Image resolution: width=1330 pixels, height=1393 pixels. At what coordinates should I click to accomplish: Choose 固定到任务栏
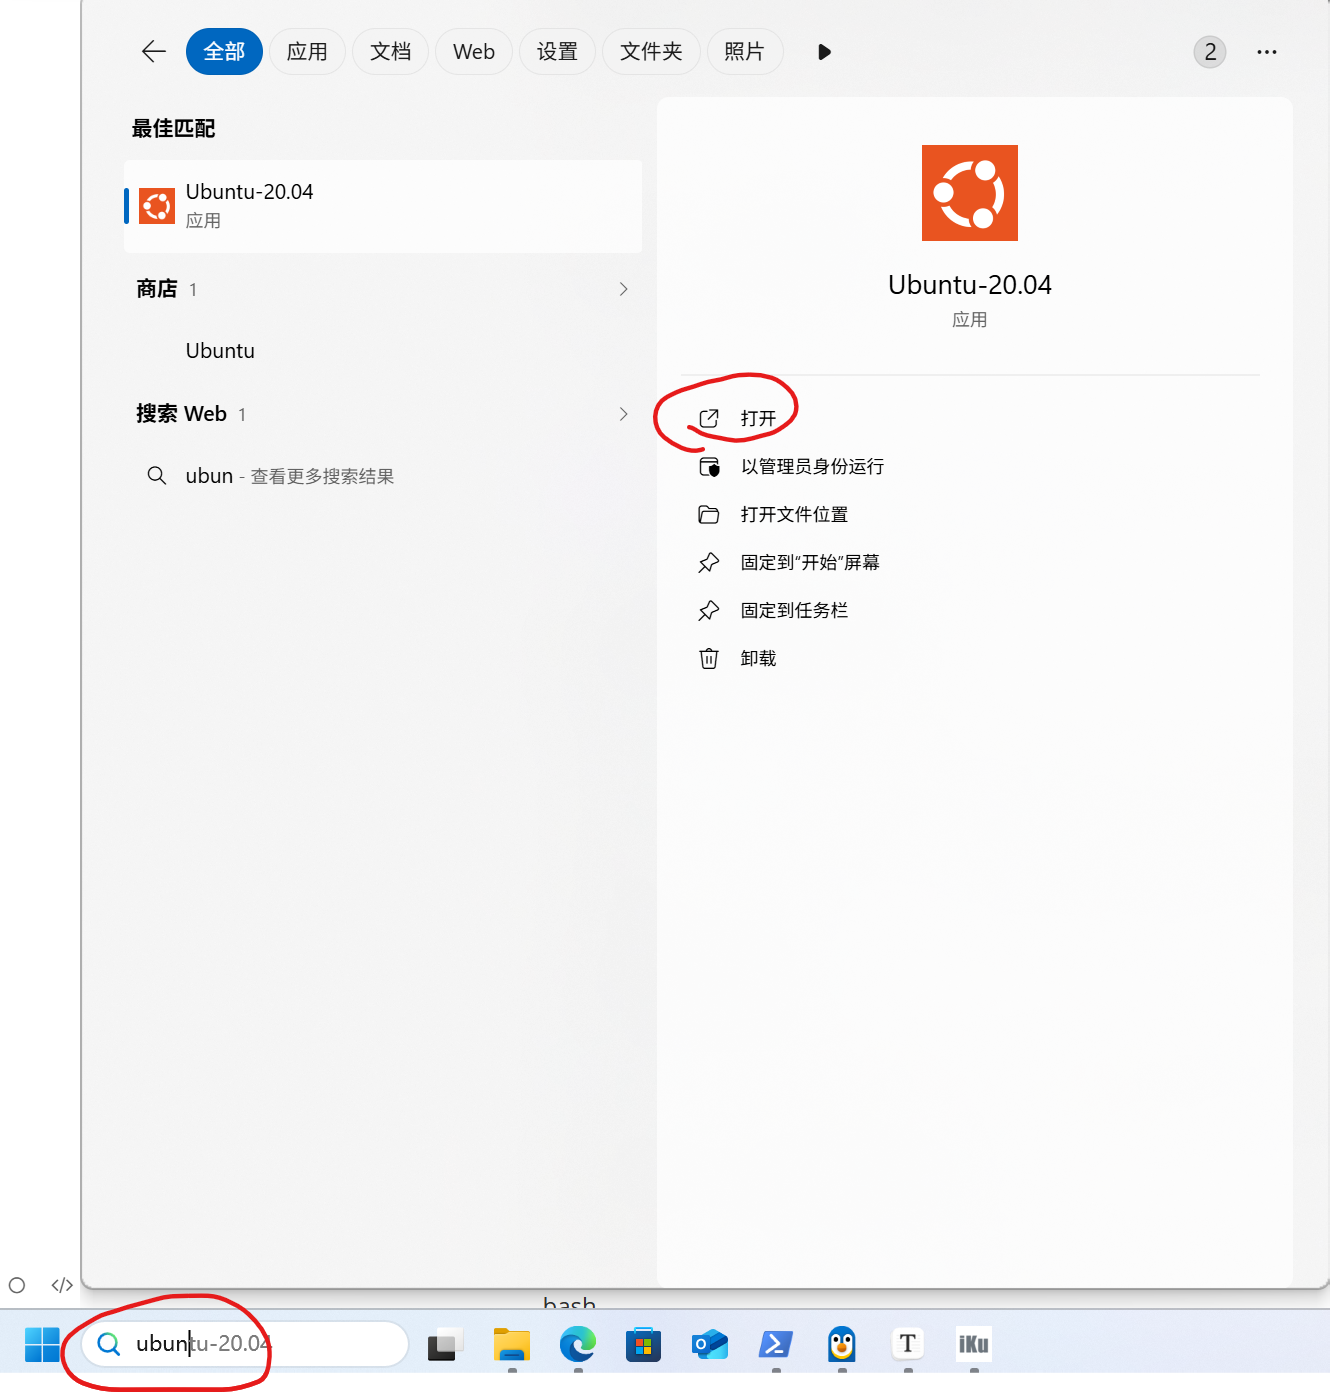tap(772, 611)
